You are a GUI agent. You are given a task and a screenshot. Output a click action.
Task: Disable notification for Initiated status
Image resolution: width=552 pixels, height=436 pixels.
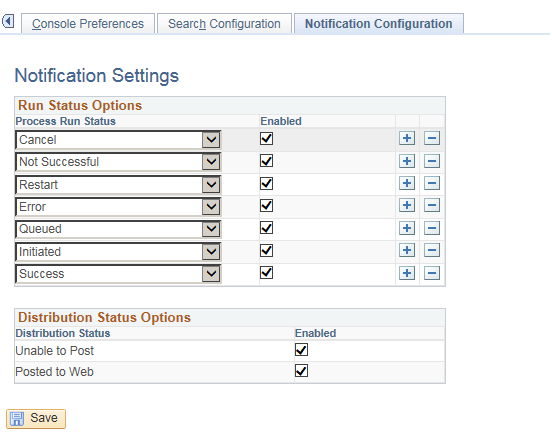(266, 251)
